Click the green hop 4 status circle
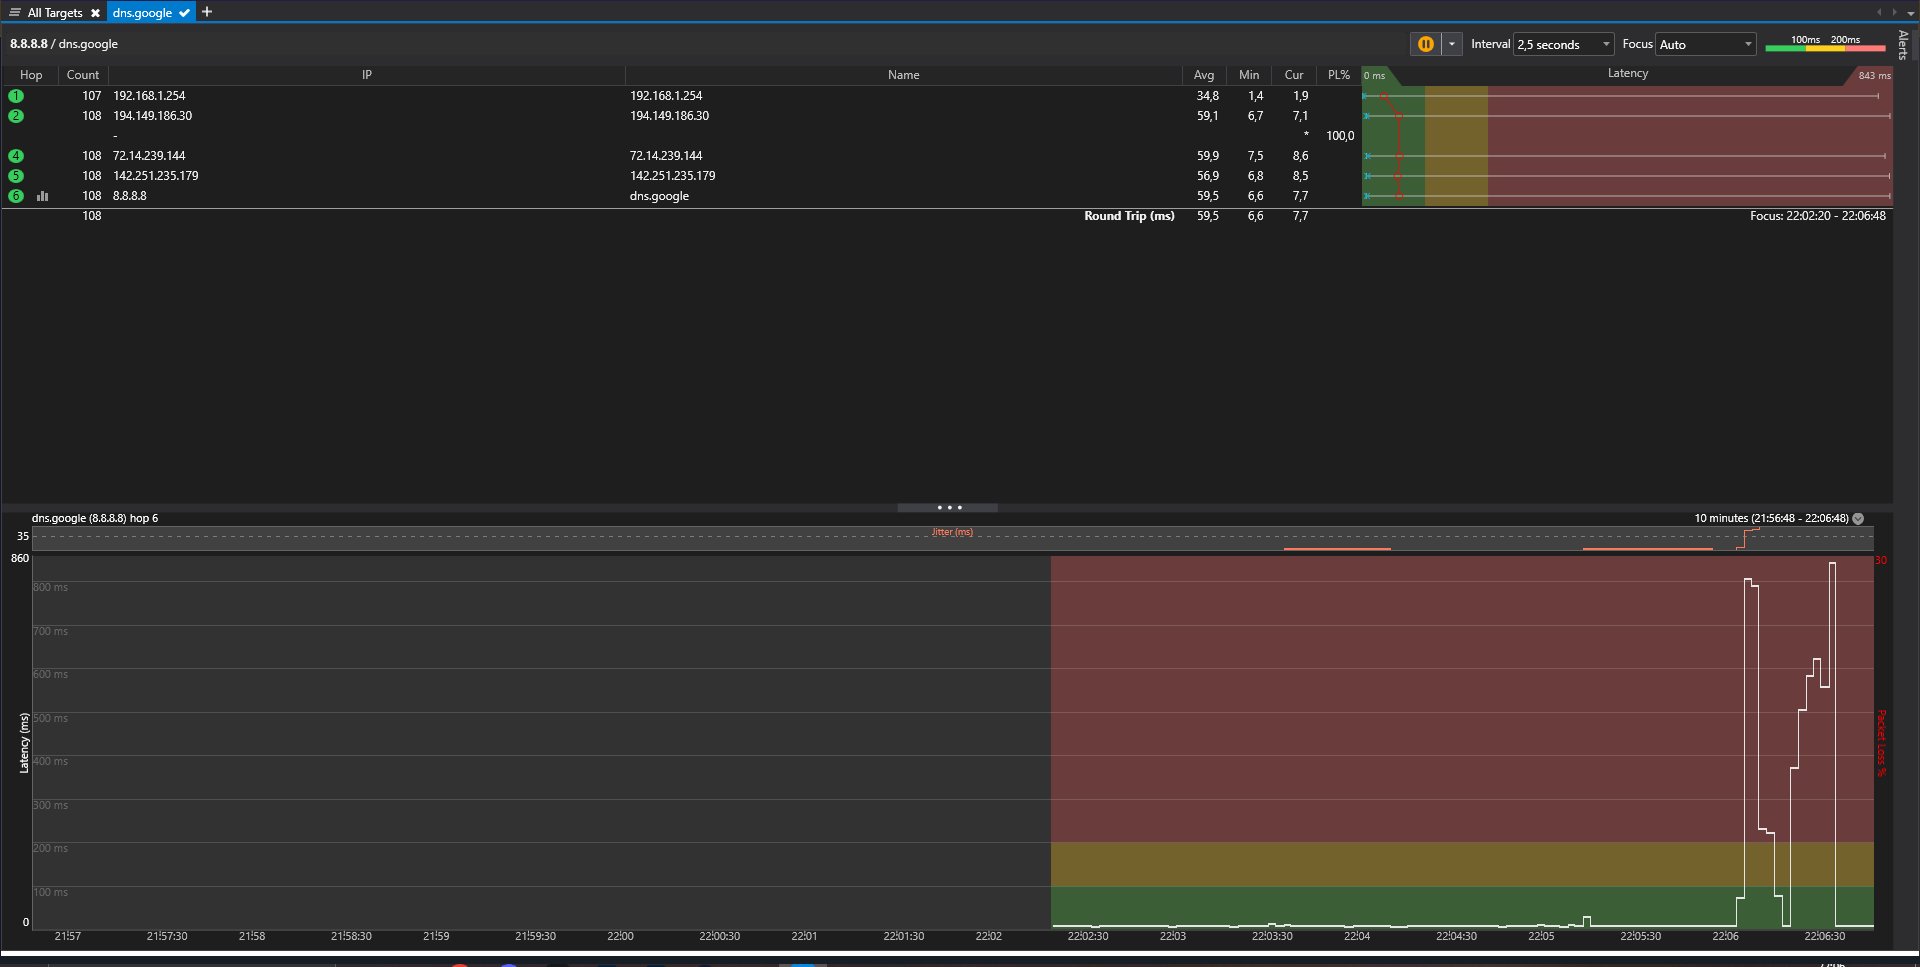1920x967 pixels. click(16, 156)
